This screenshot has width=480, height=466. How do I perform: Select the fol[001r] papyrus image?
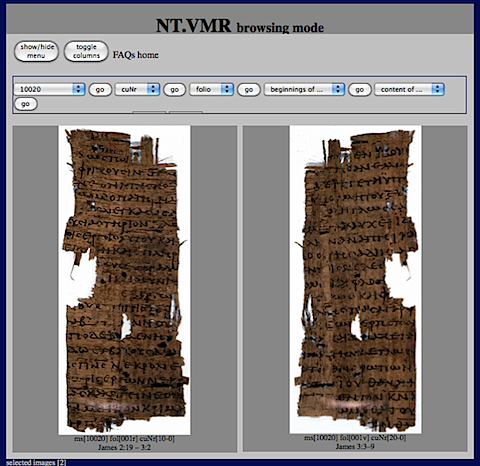(x=124, y=280)
